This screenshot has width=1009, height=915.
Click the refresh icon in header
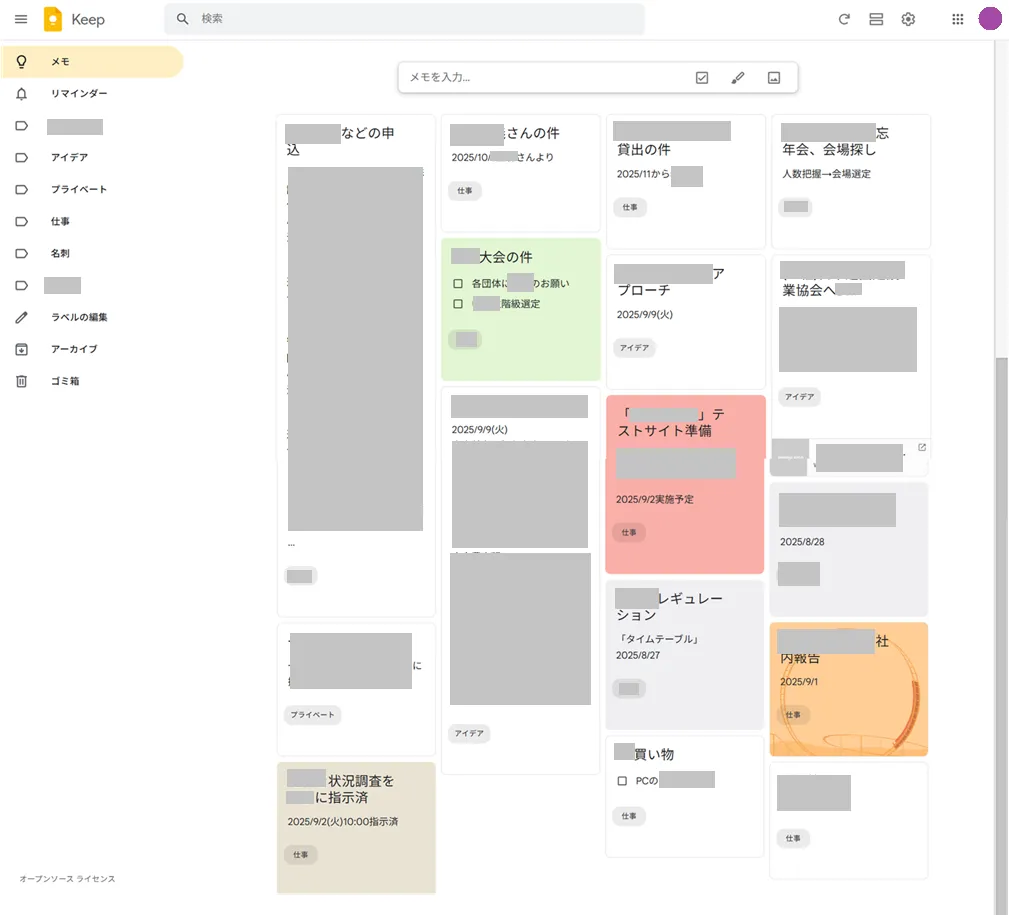click(x=844, y=19)
